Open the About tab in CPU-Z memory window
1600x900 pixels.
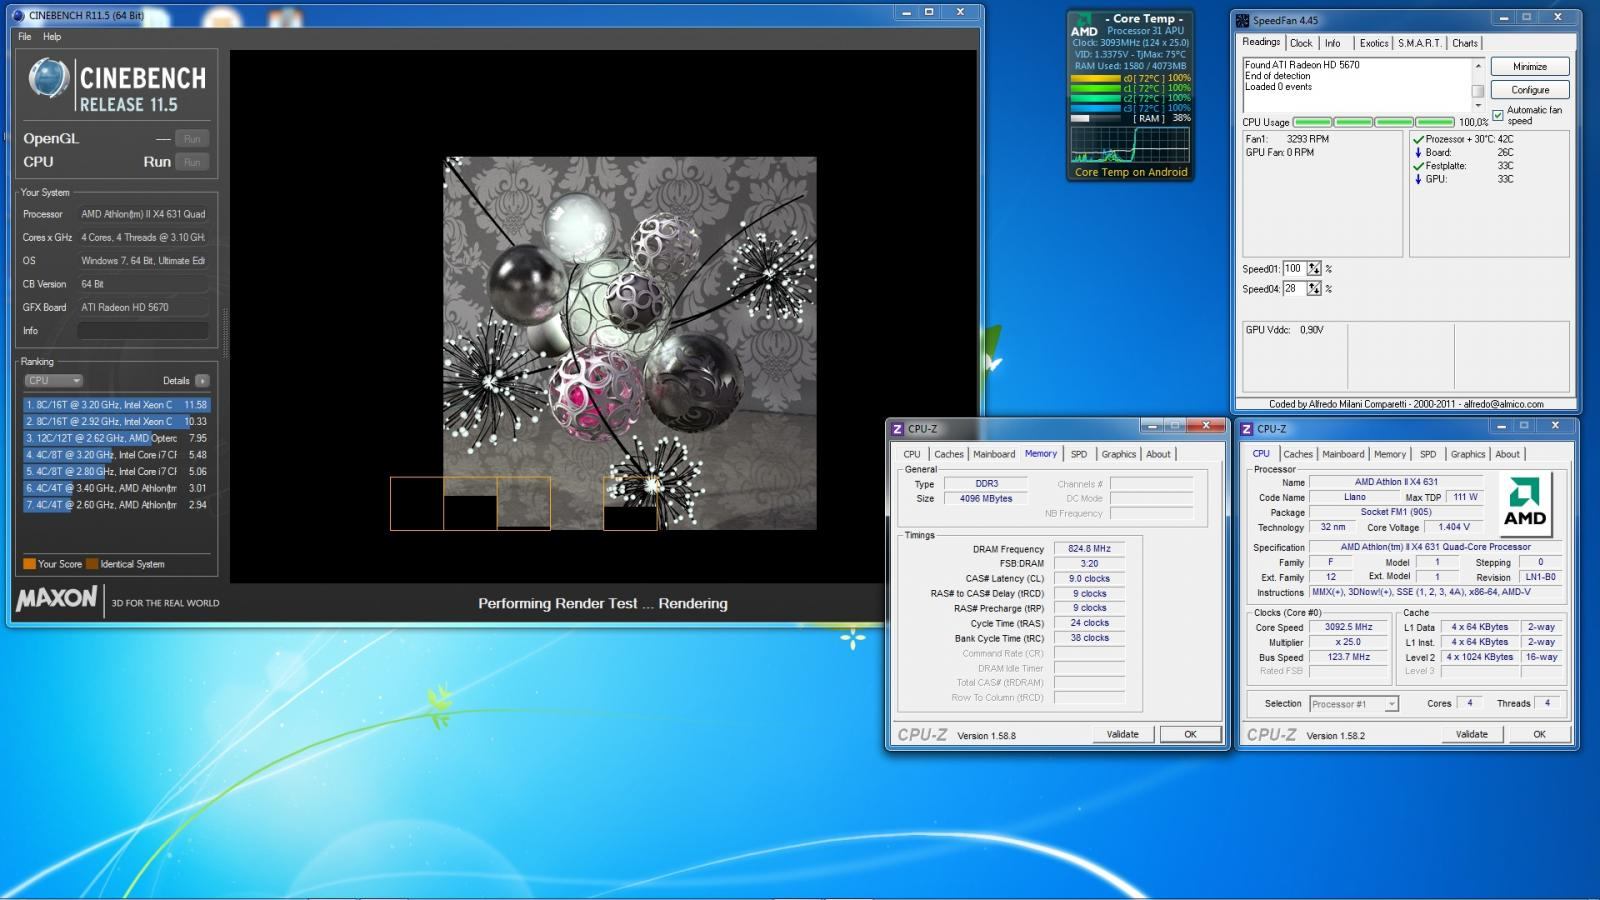[1158, 454]
